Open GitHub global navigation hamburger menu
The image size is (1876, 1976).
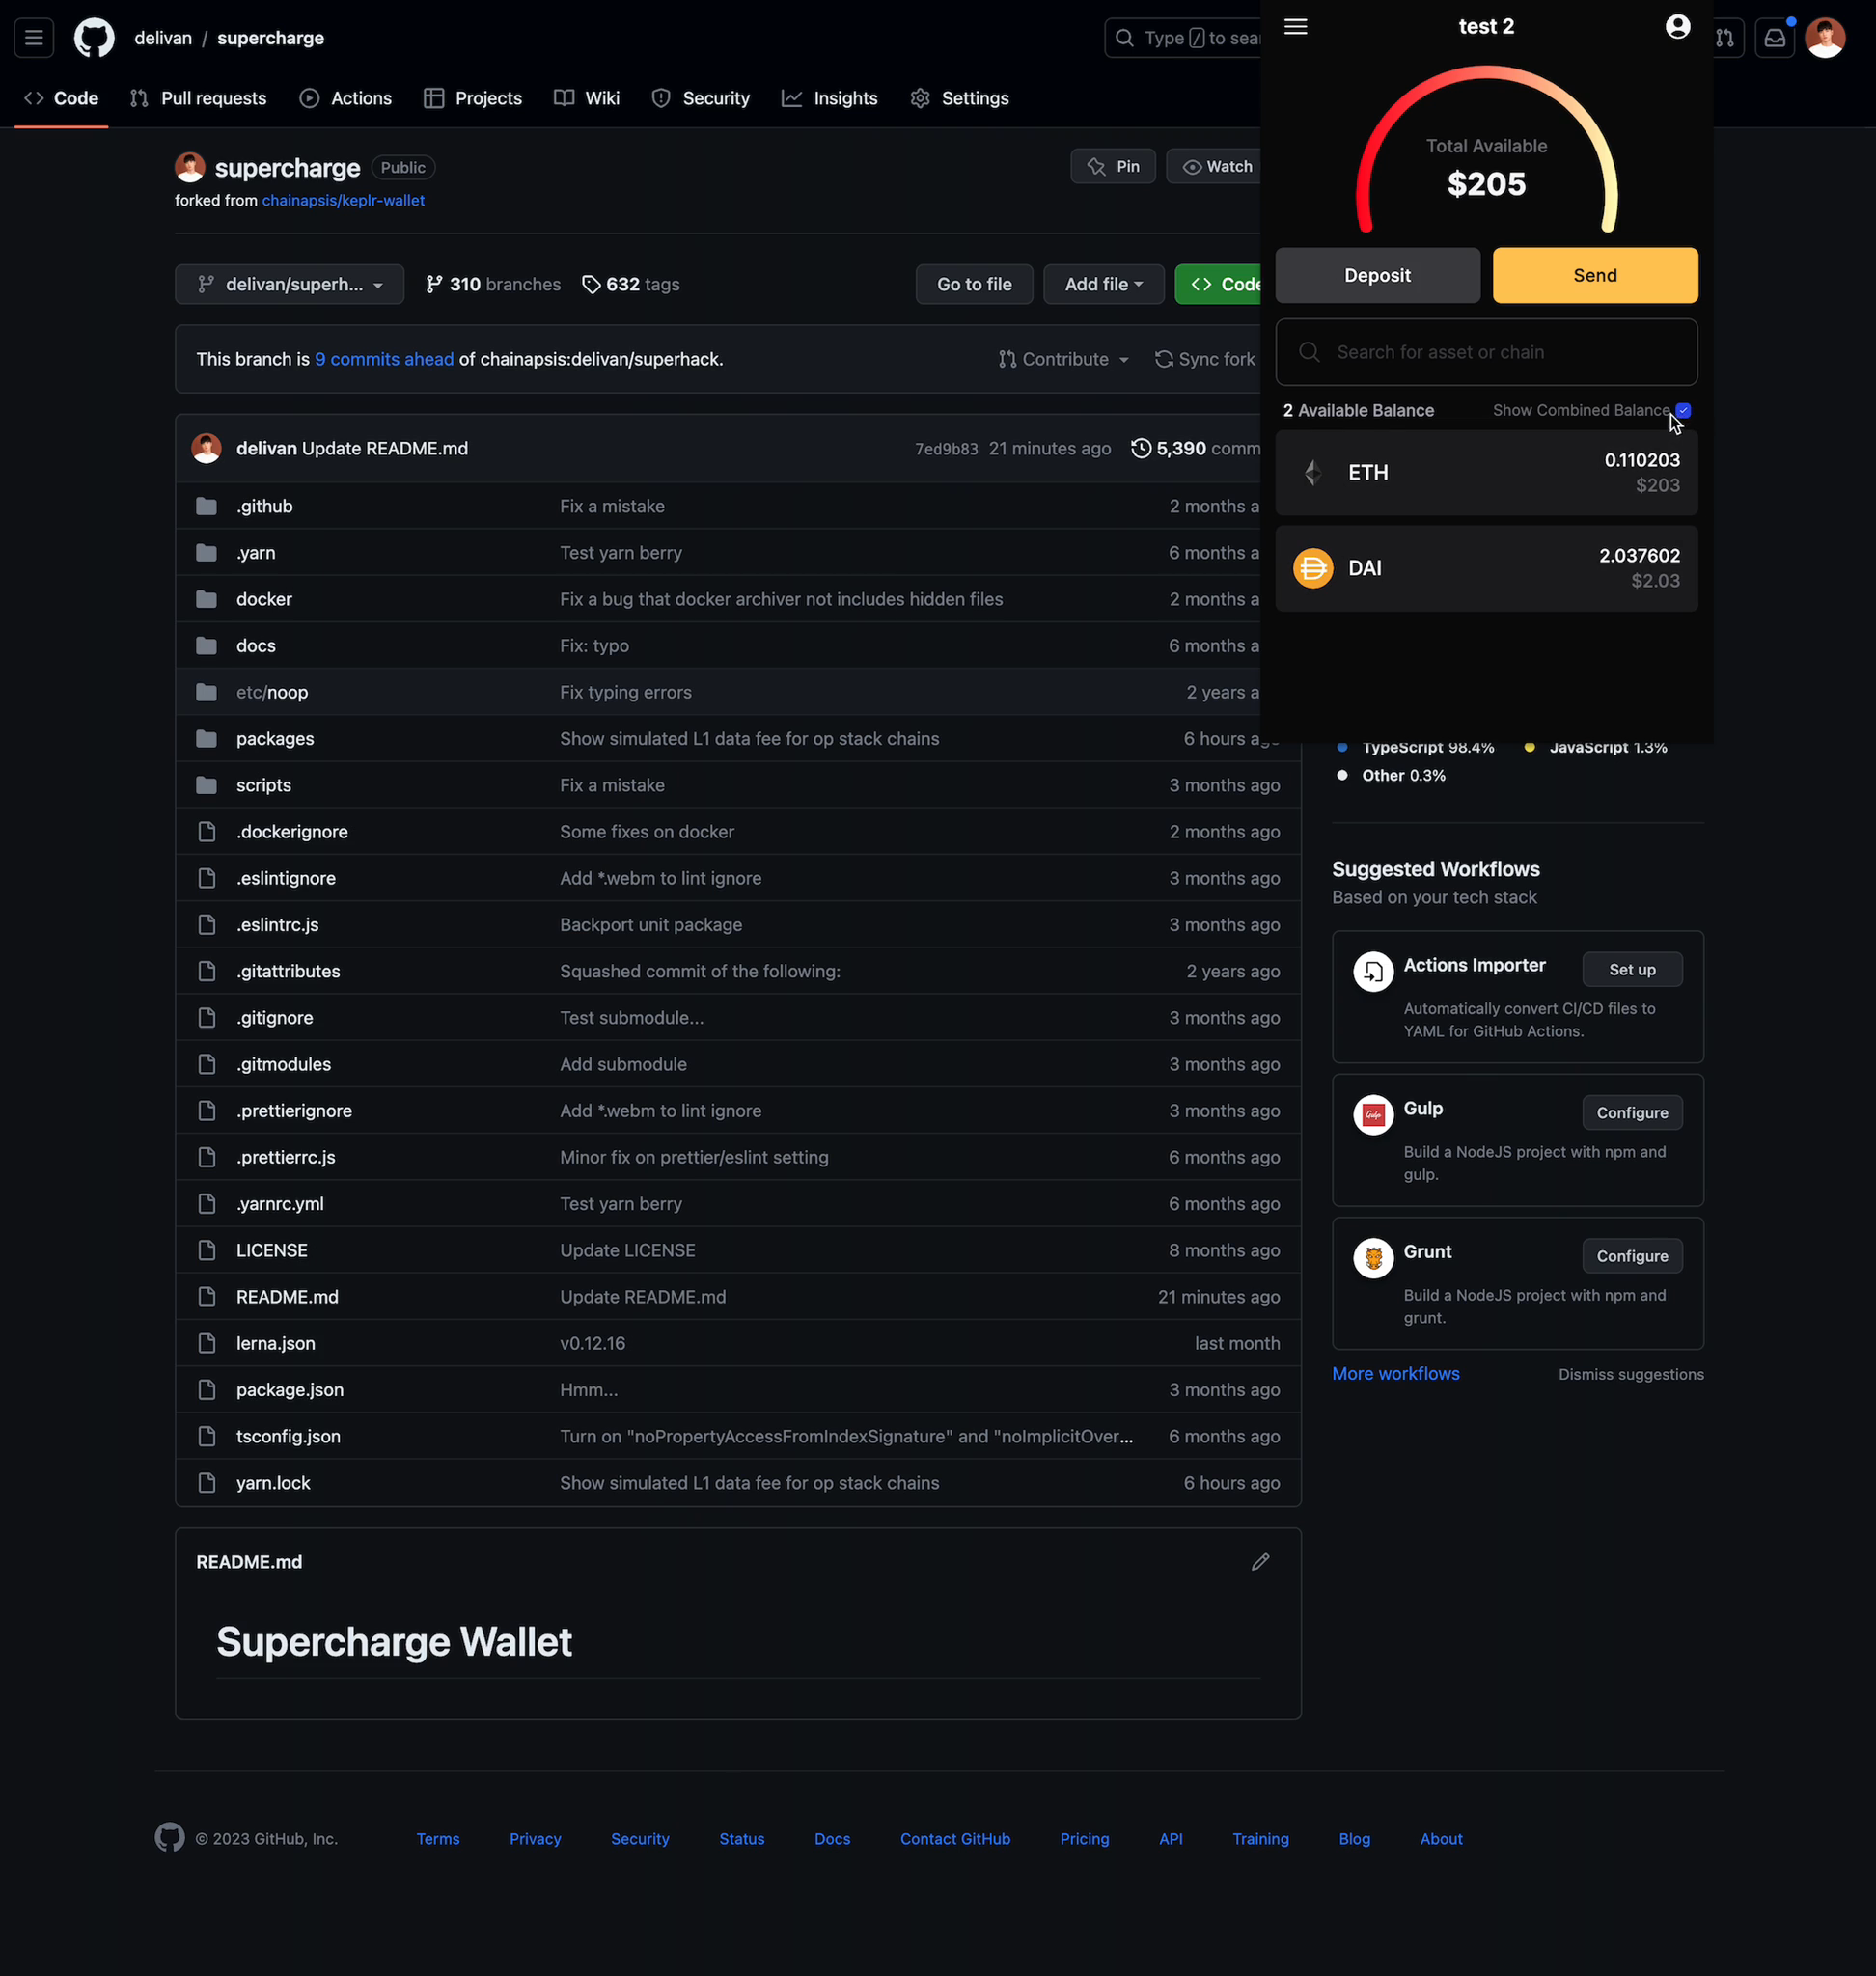(34, 38)
